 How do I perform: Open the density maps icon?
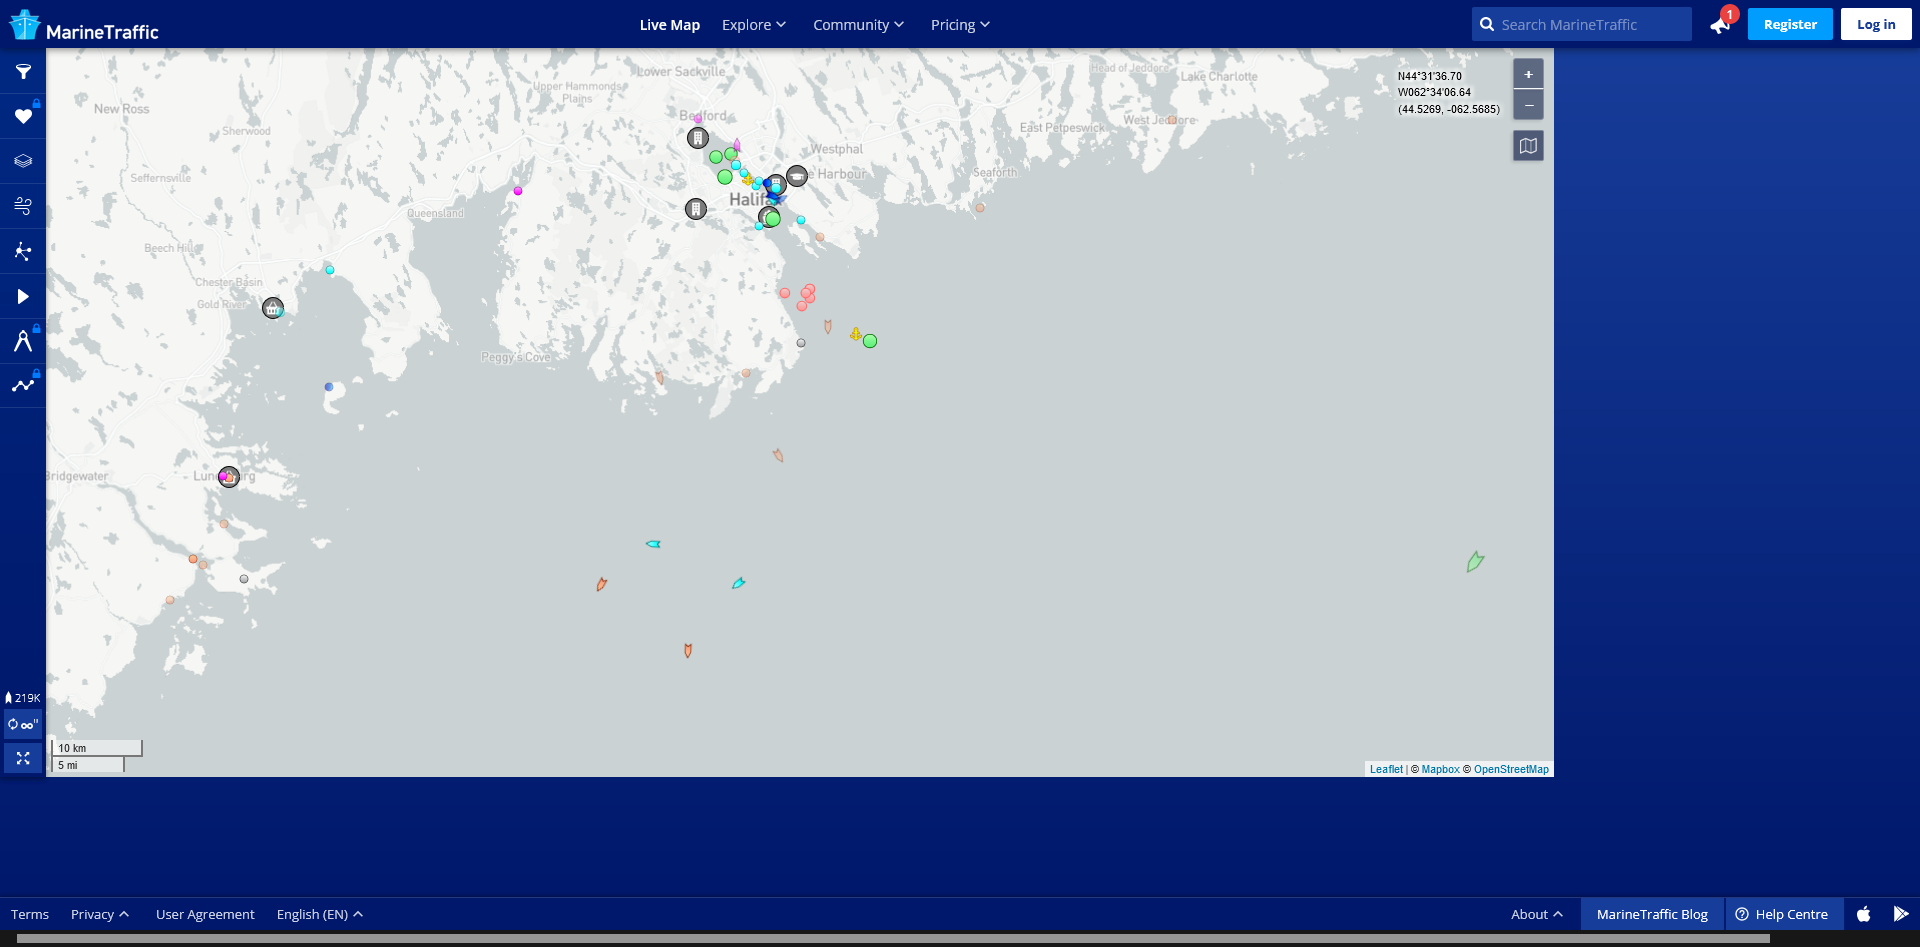pyautogui.click(x=23, y=251)
